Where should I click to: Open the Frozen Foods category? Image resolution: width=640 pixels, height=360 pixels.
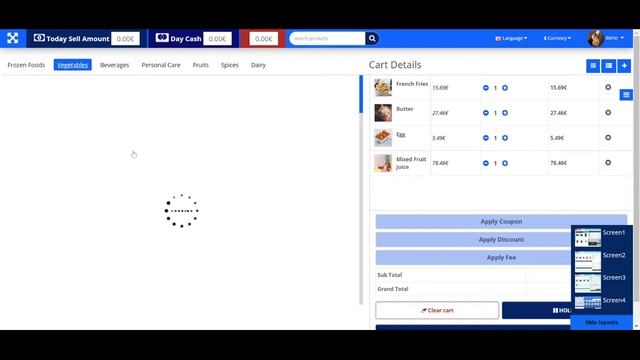[26, 65]
